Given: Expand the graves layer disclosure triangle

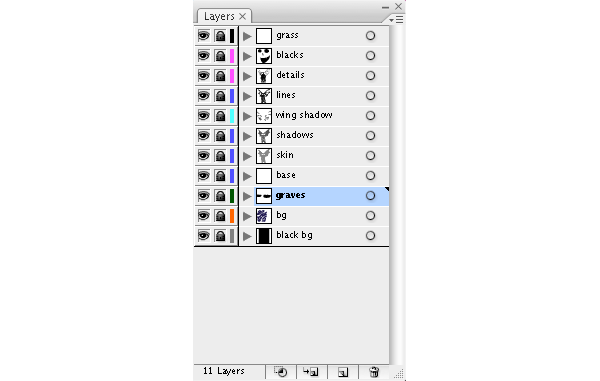Looking at the screenshot, I should coord(247,196).
